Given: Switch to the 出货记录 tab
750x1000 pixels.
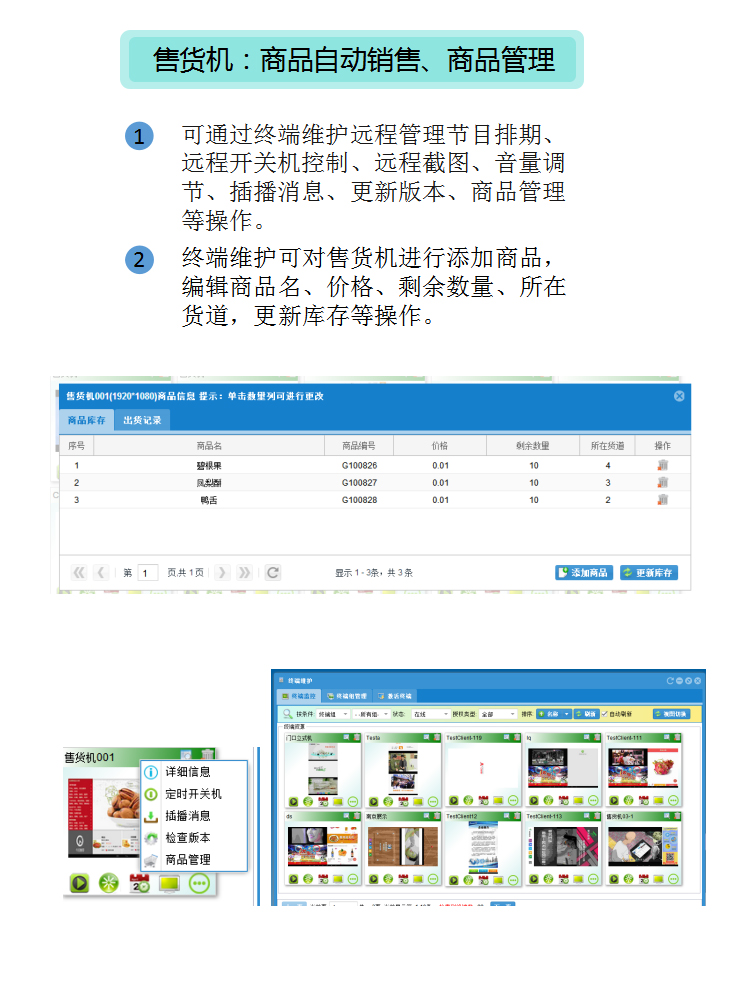Looking at the screenshot, I should [143, 421].
